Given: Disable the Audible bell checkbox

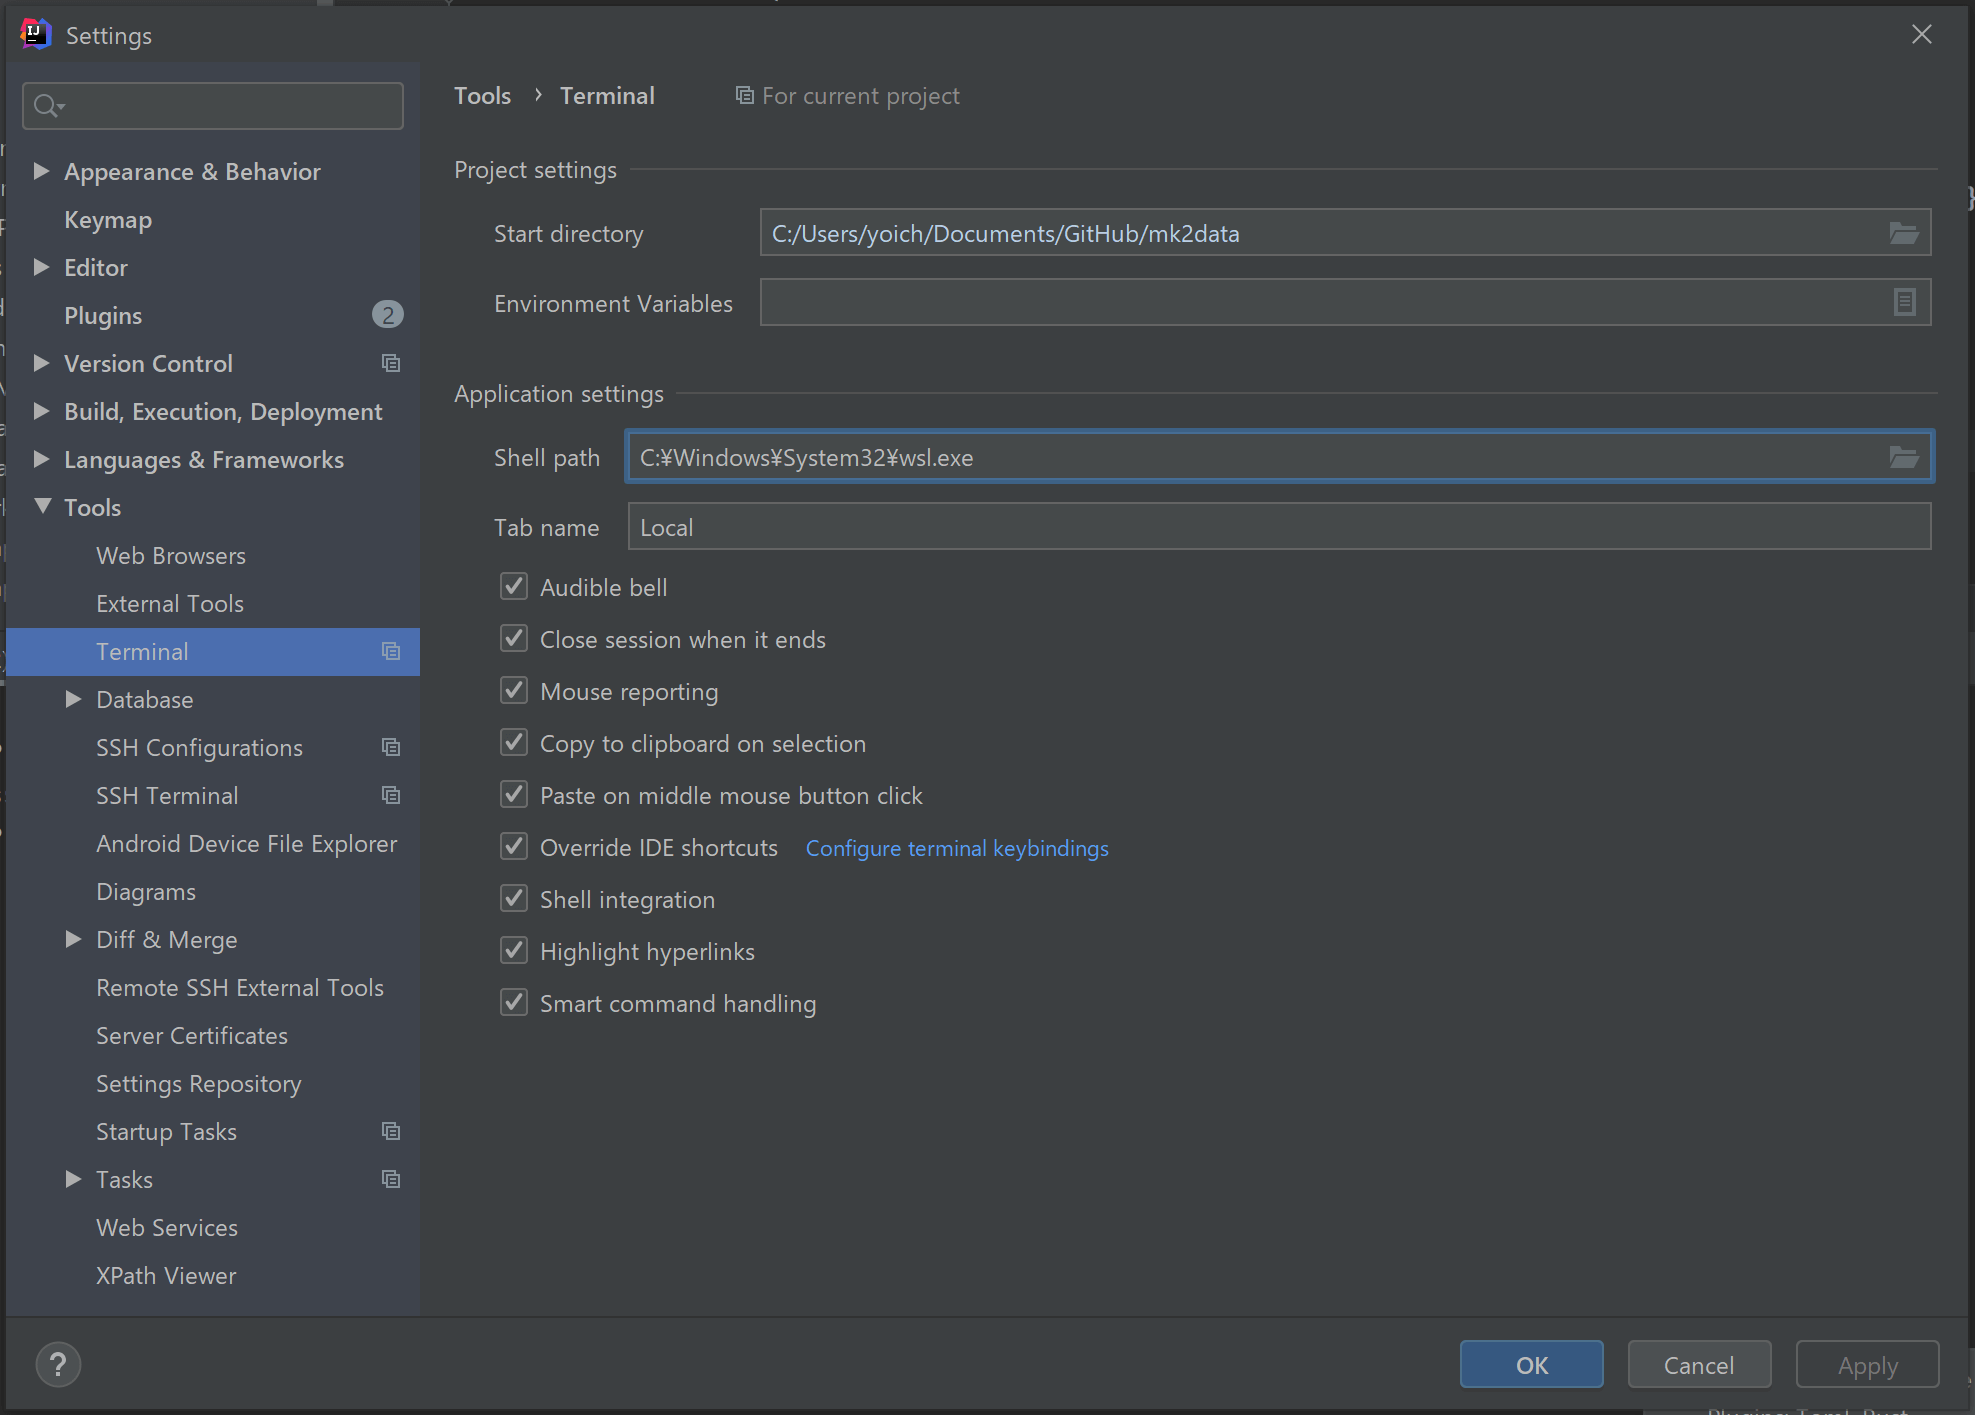Looking at the screenshot, I should [x=514, y=587].
